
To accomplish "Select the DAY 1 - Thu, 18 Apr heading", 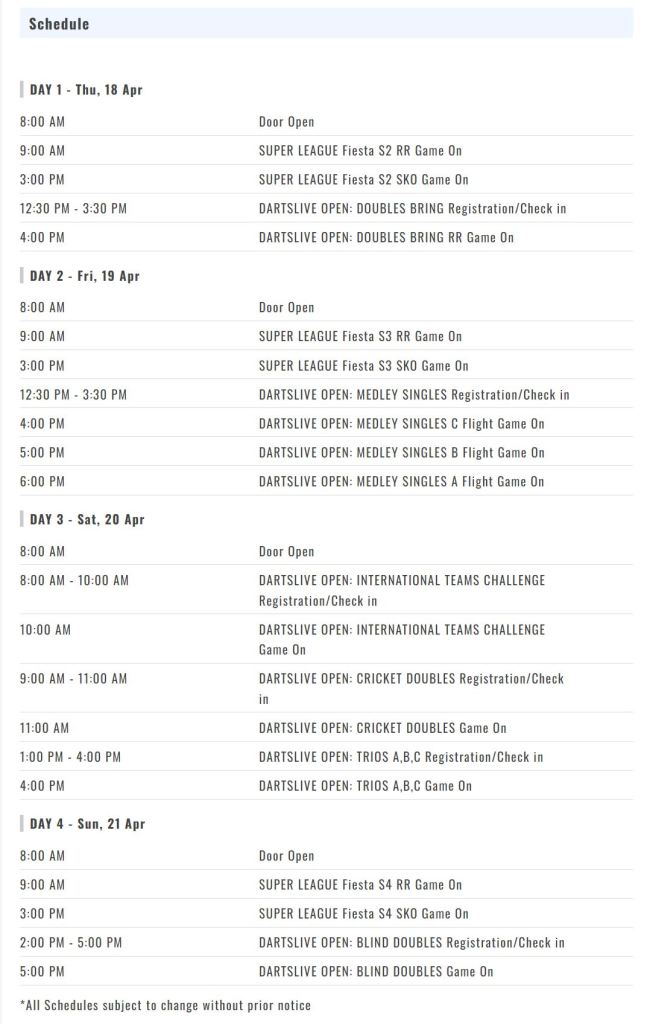I will click(x=86, y=90).
